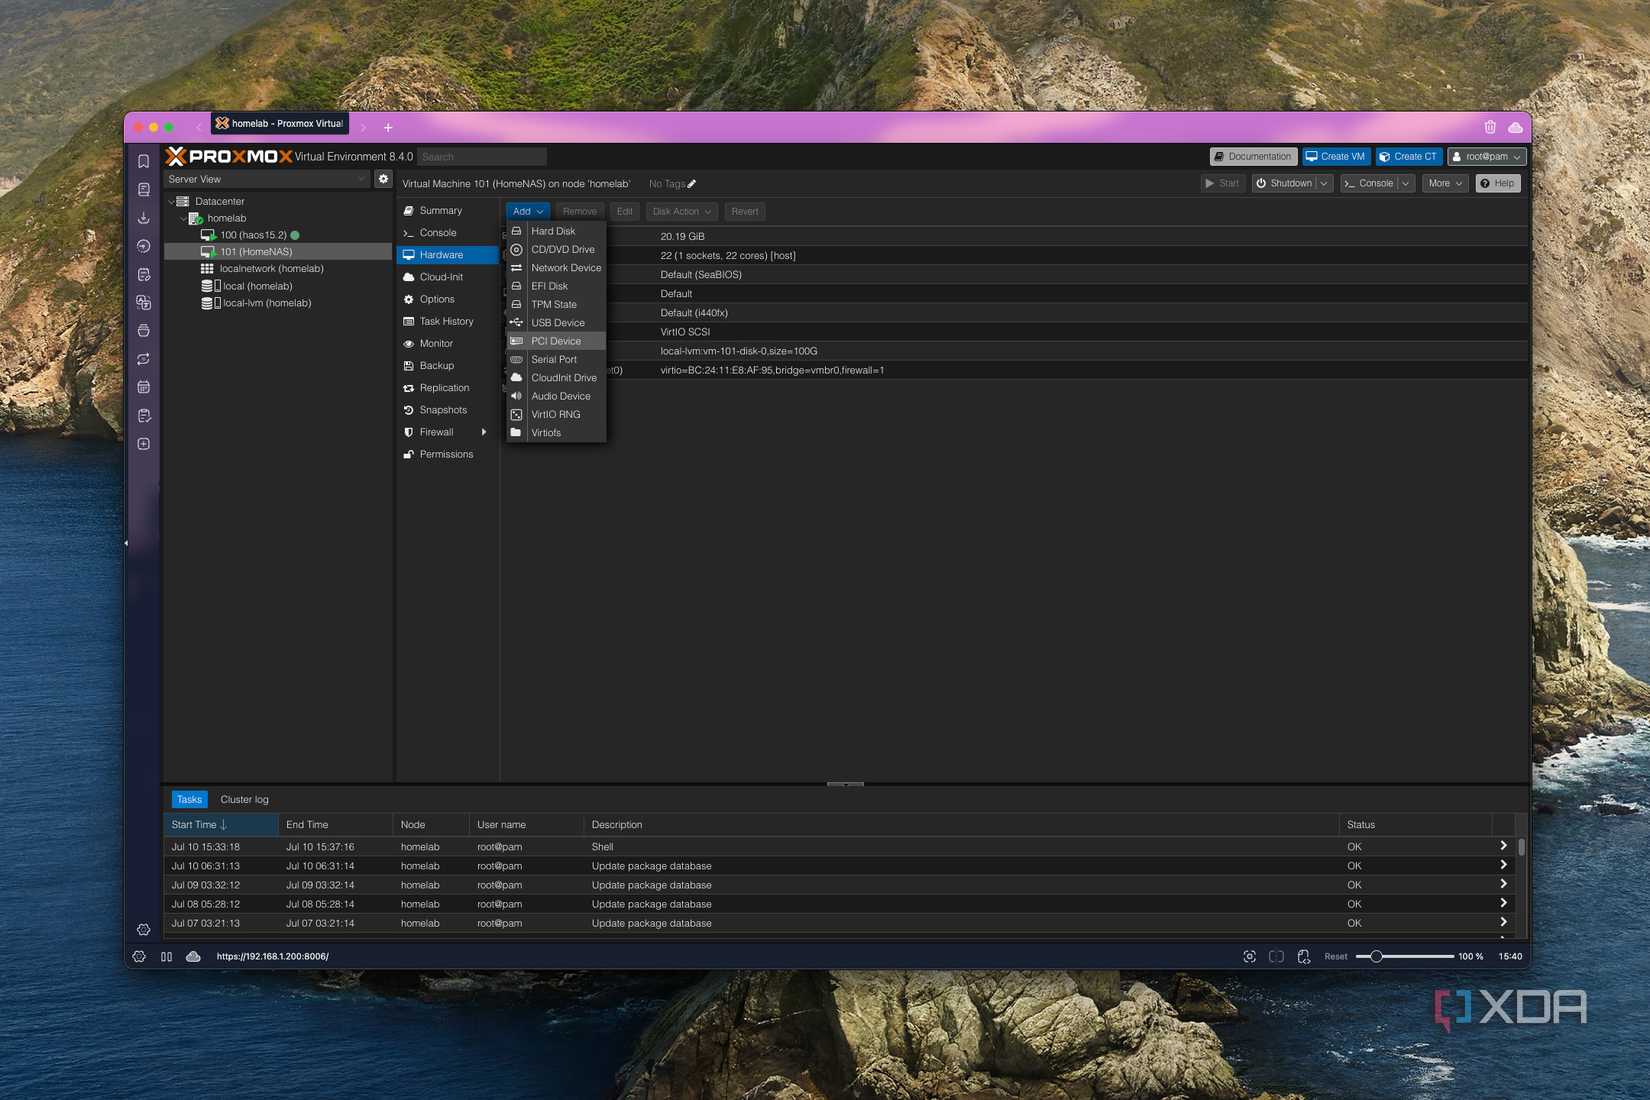Open the Backup section

(437, 366)
